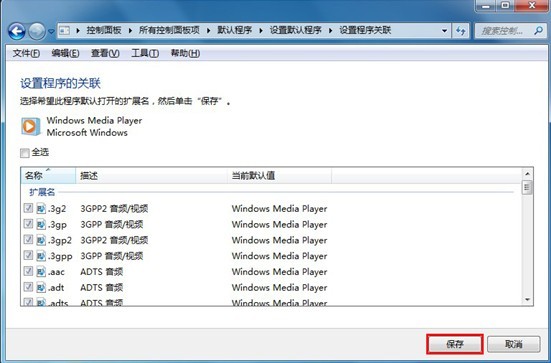Sort by the 描述 column header

[x=151, y=175]
